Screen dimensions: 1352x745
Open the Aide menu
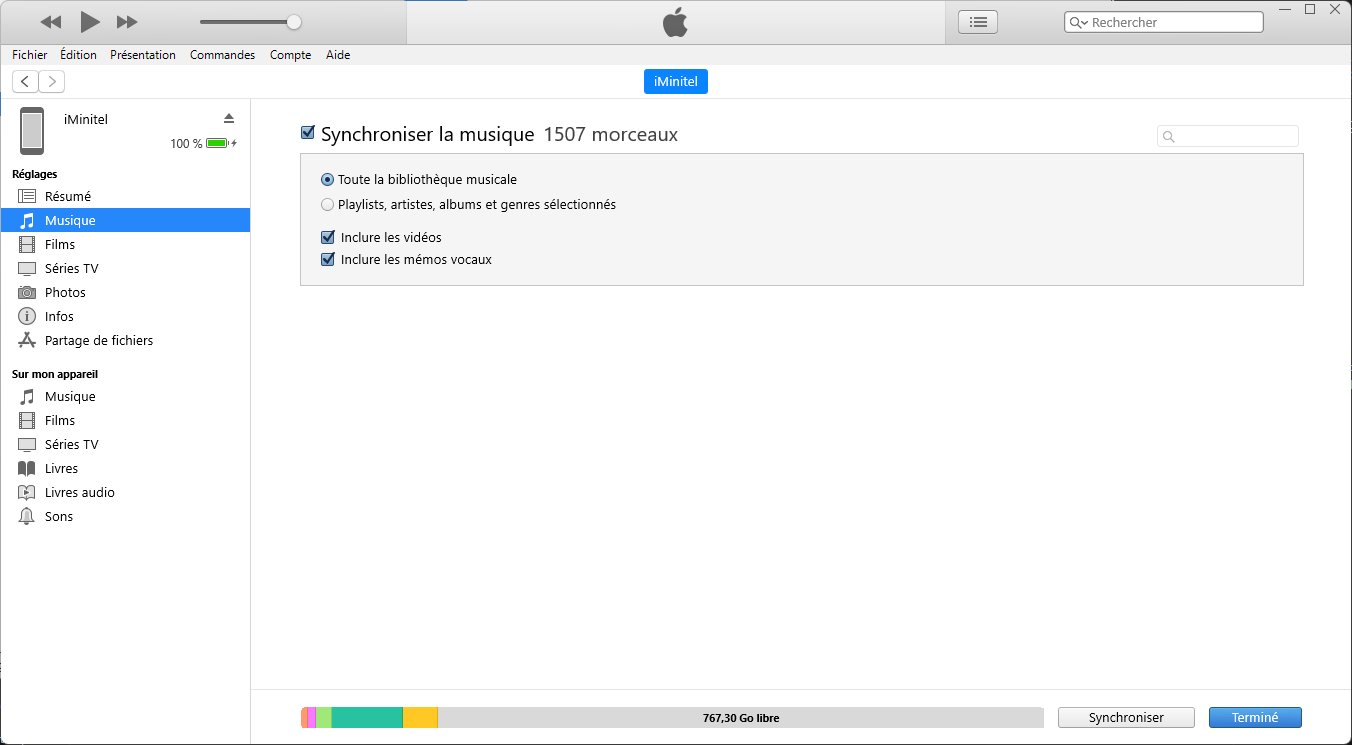[x=338, y=55]
